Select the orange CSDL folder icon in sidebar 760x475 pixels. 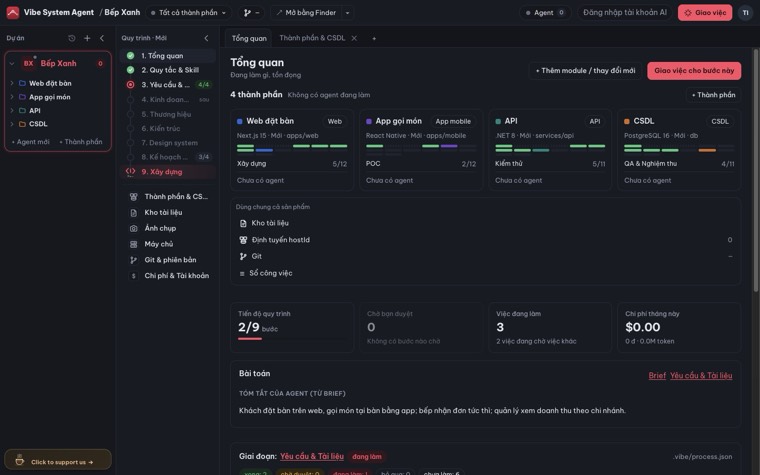pyautogui.click(x=22, y=124)
